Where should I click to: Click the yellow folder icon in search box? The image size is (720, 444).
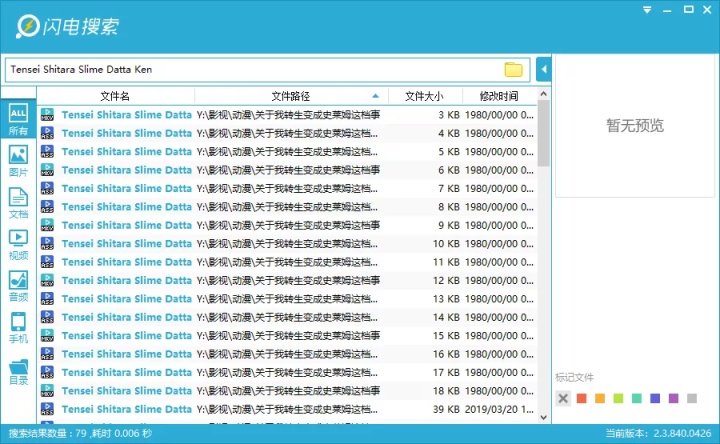pyautogui.click(x=513, y=69)
